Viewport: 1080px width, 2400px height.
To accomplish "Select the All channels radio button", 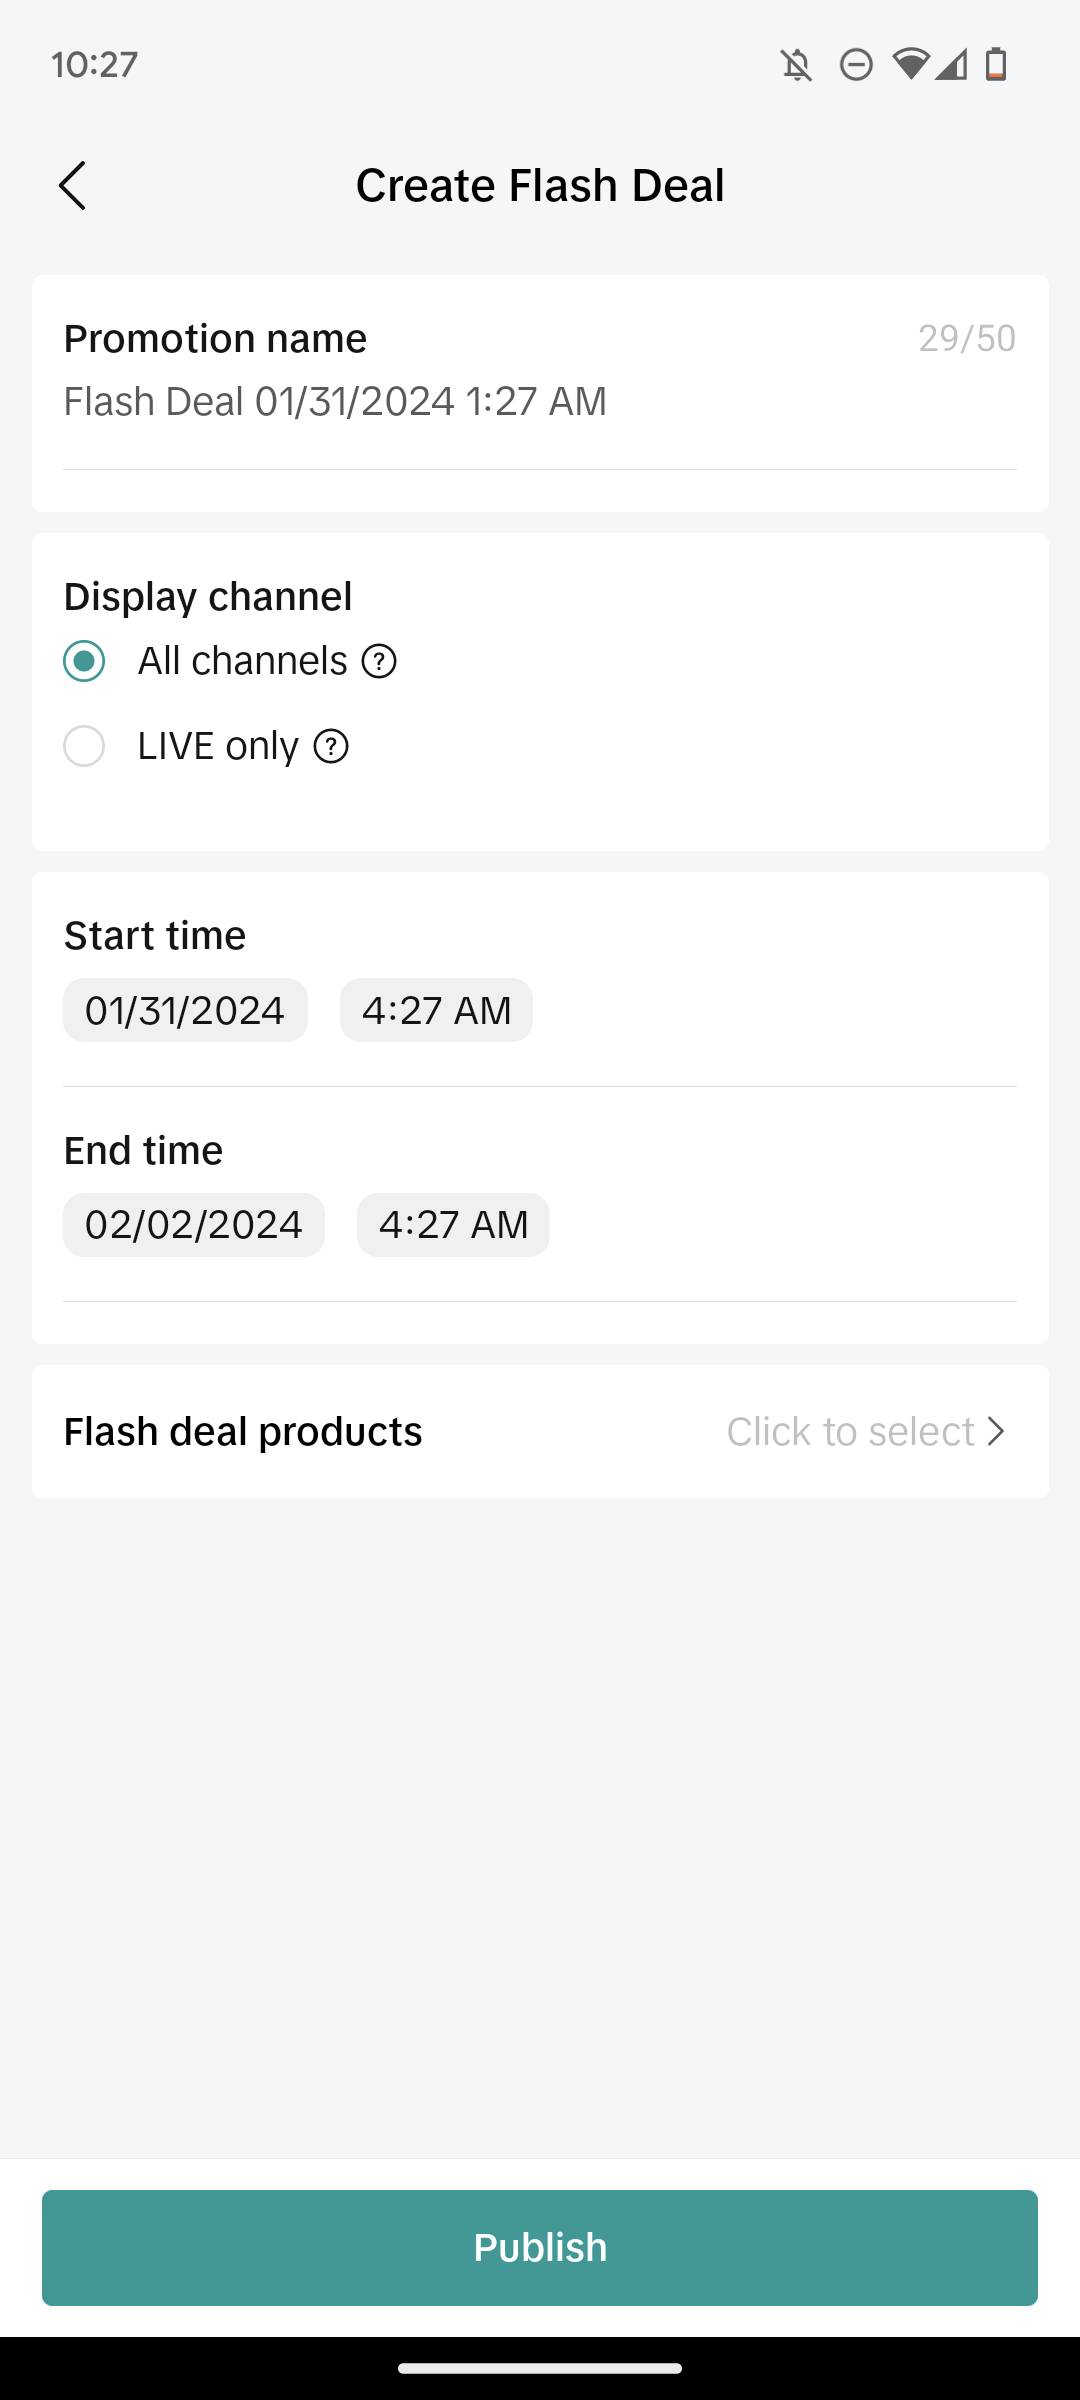I will click(84, 661).
